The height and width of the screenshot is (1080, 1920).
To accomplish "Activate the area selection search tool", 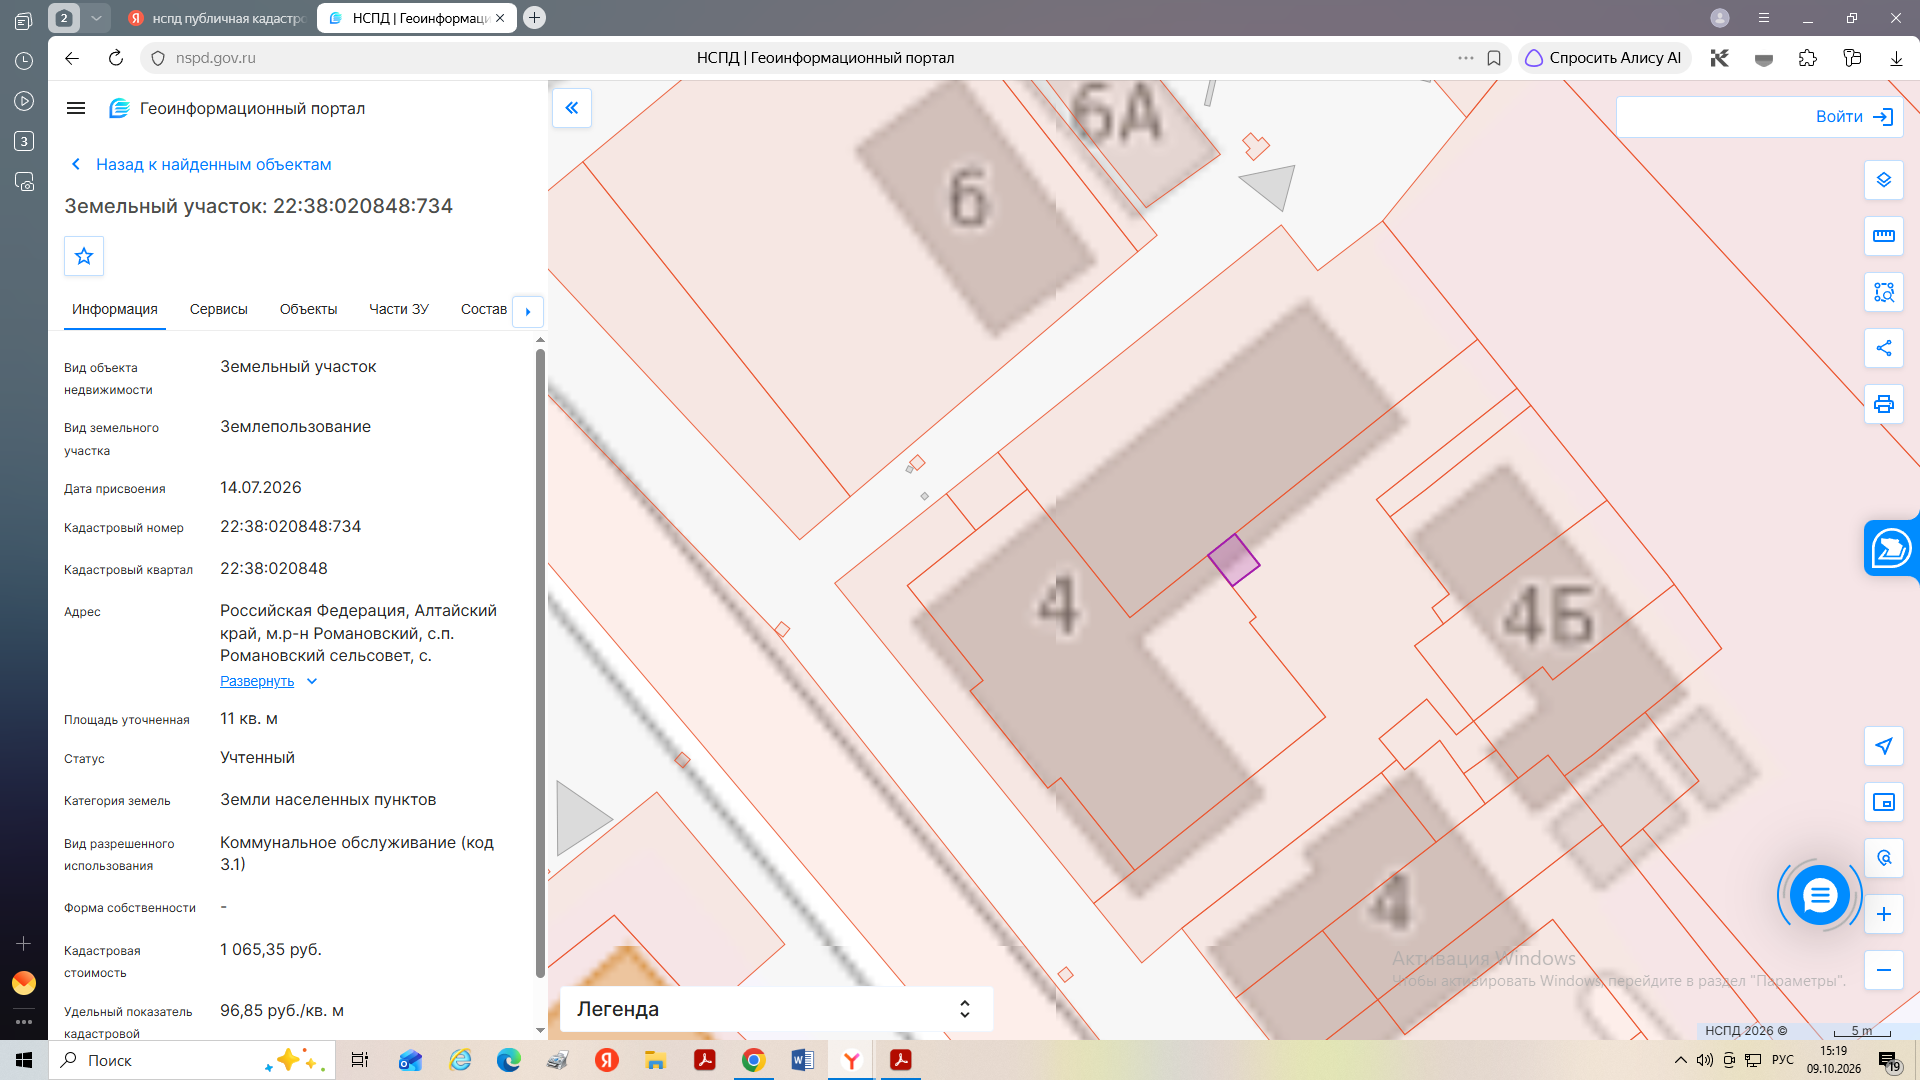I will pyautogui.click(x=1884, y=292).
